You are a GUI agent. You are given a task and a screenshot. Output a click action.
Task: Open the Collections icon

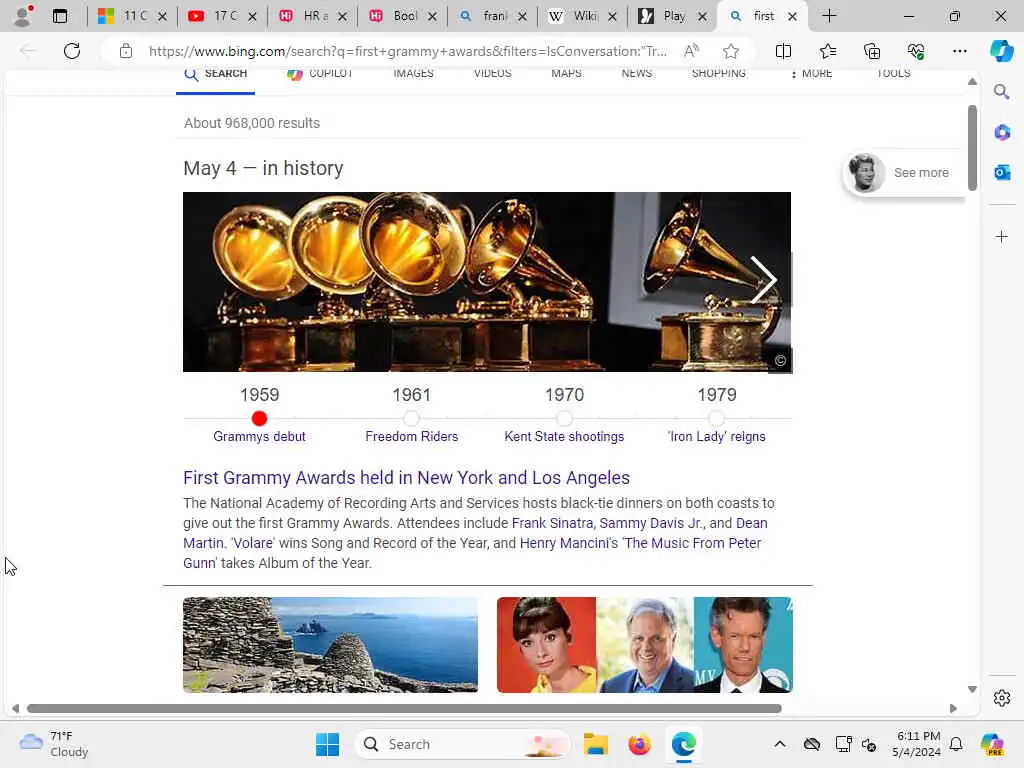pos(872,51)
